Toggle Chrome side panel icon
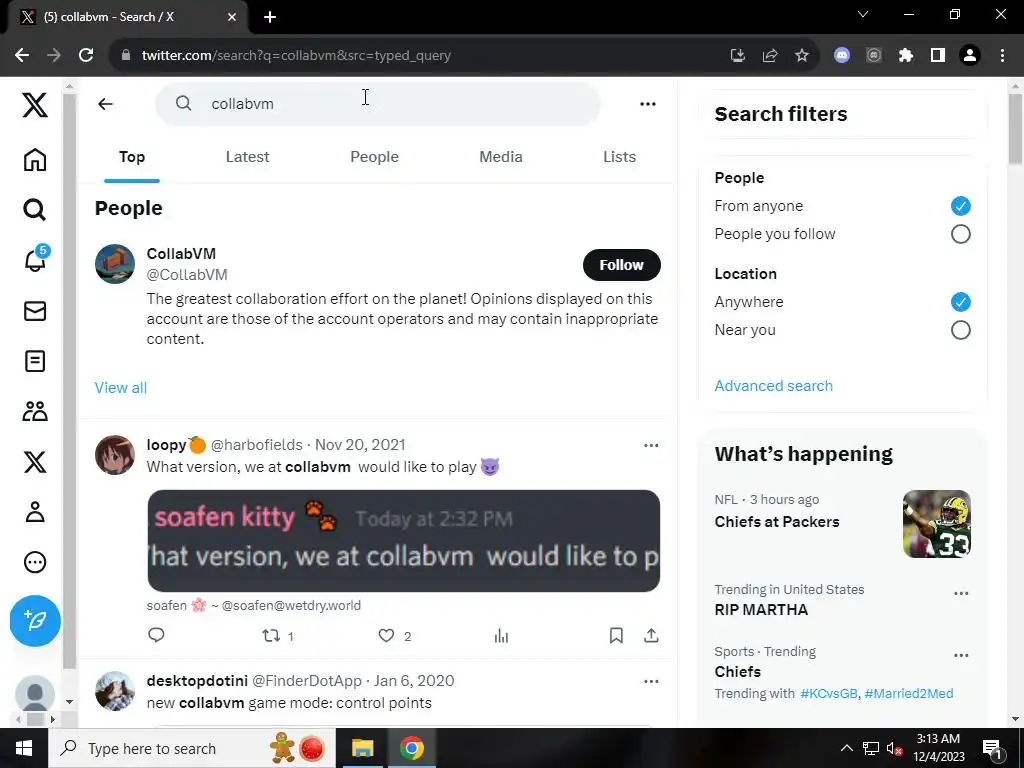The height and width of the screenshot is (768, 1024). (938, 56)
